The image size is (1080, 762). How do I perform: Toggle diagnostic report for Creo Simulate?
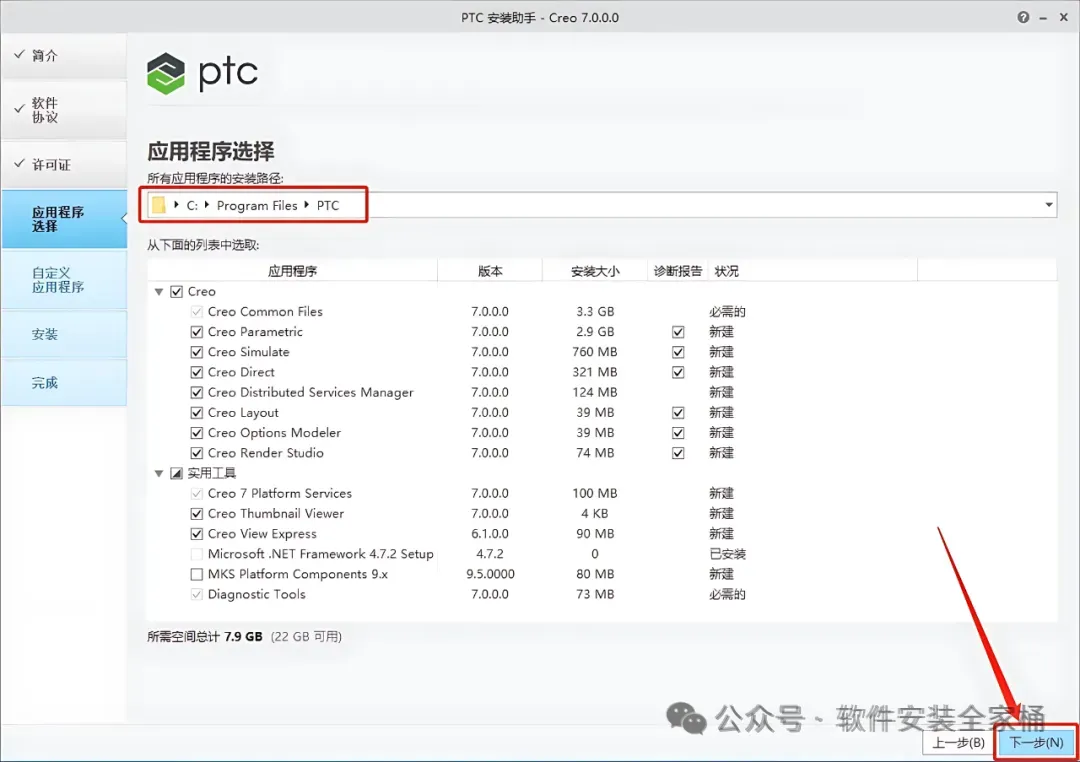pyautogui.click(x=678, y=352)
